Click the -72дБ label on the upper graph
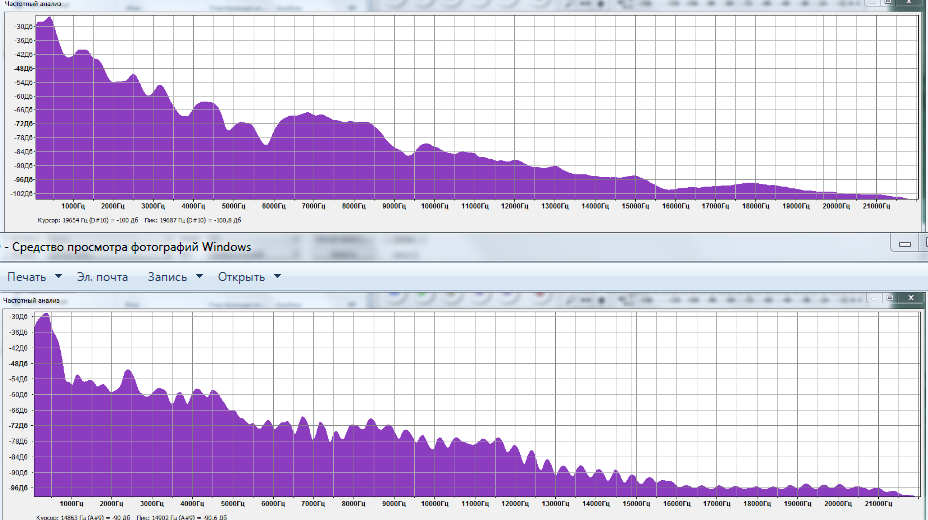 24,124
